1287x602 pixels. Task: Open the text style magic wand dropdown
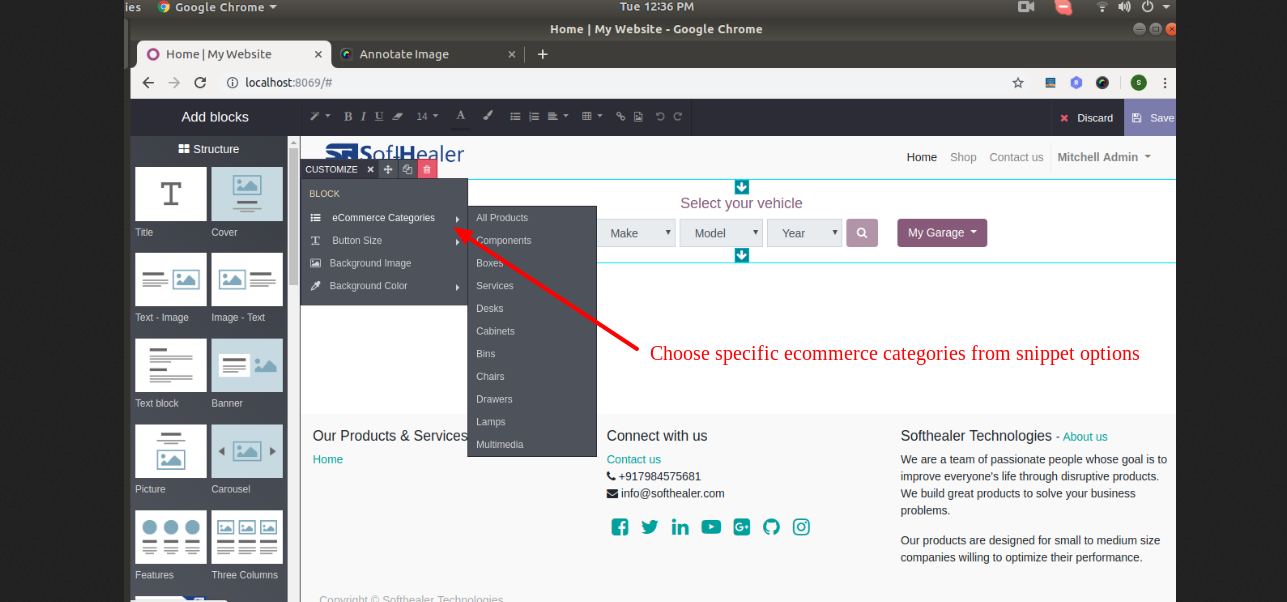click(319, 116)
